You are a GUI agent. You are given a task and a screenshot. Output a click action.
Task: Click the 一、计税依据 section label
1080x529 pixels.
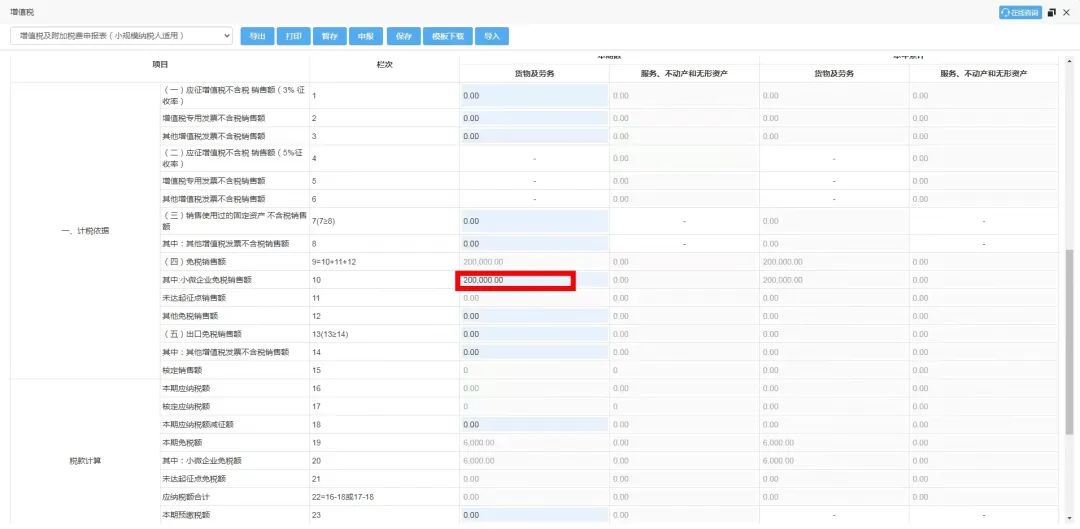pos(85,230)
